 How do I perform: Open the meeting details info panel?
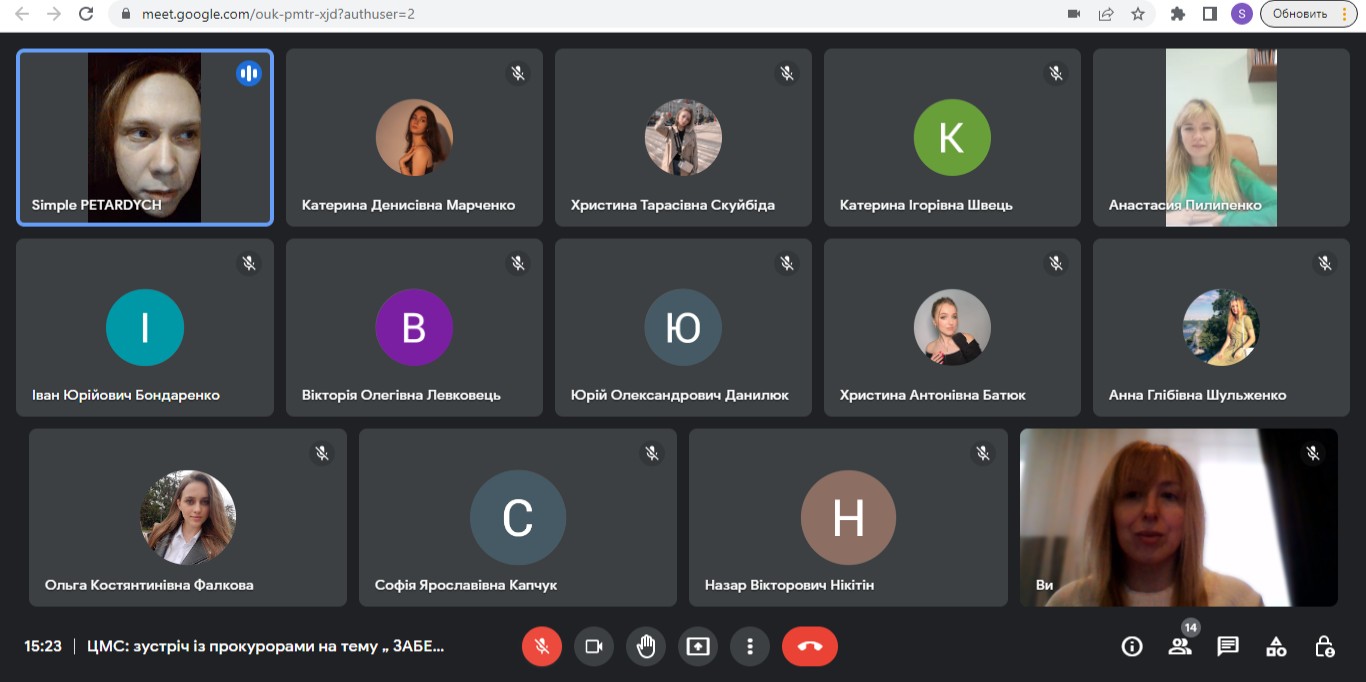click(x=1132, y=646)
